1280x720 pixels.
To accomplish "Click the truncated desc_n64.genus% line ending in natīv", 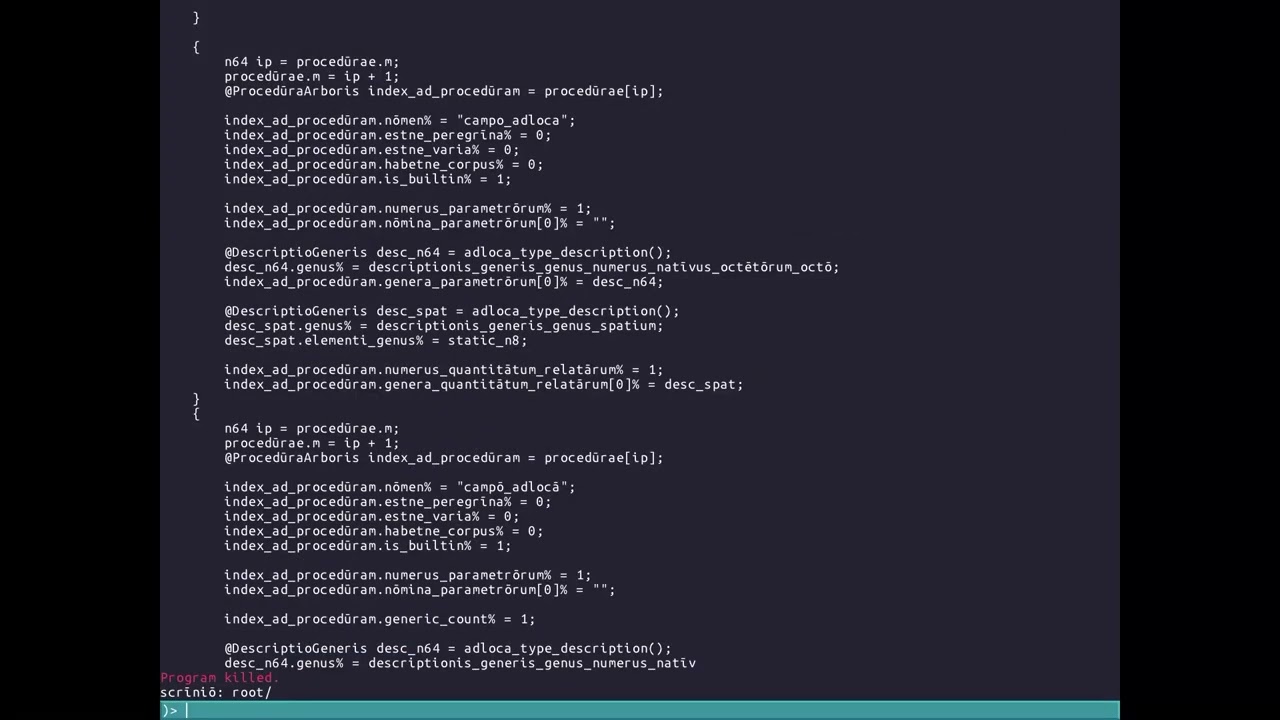I will click(460, 663).
